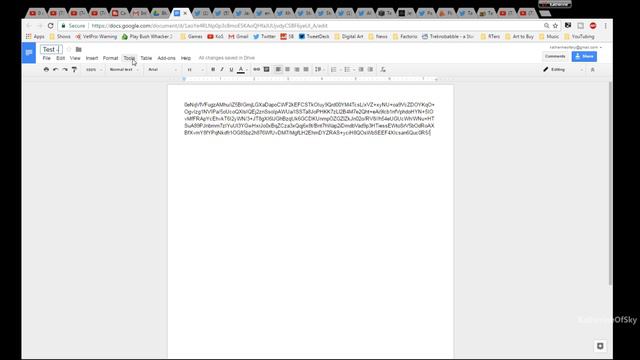640x360 pixels.
Task: Open the line spacing dropdown
Action: (319, 70)
